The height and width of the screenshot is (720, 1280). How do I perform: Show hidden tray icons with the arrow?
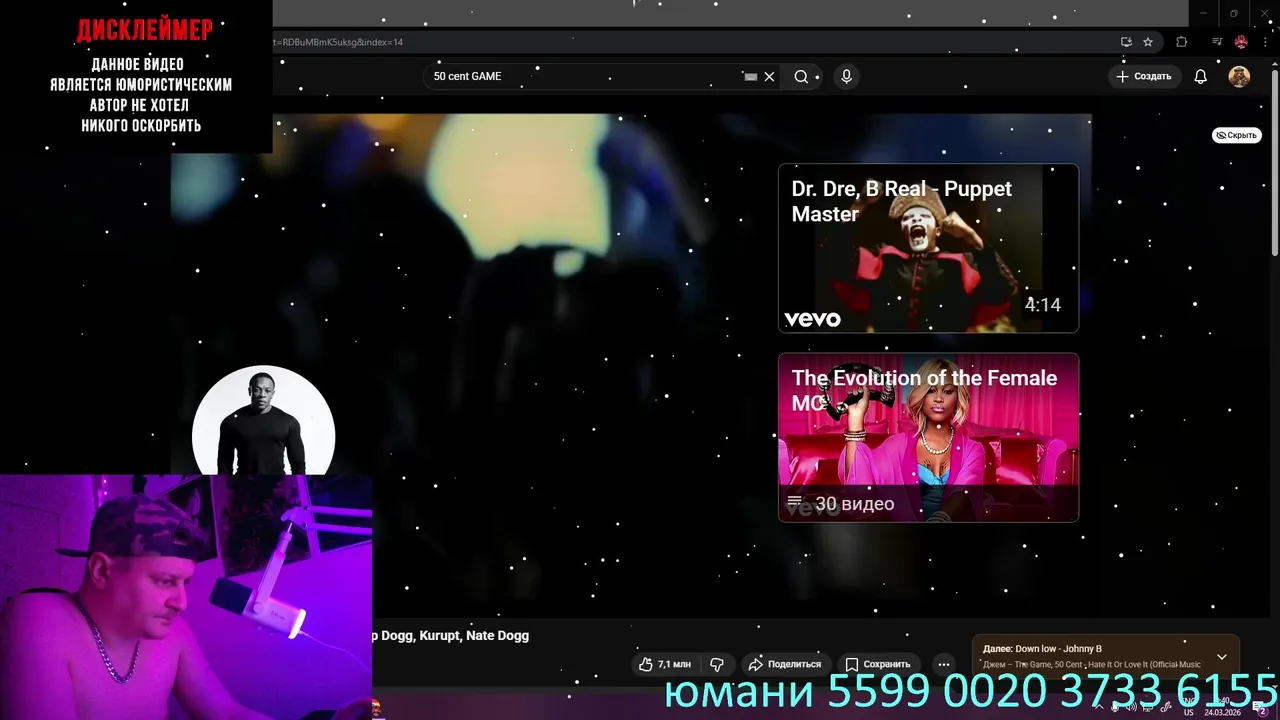tap(1098, 708)
